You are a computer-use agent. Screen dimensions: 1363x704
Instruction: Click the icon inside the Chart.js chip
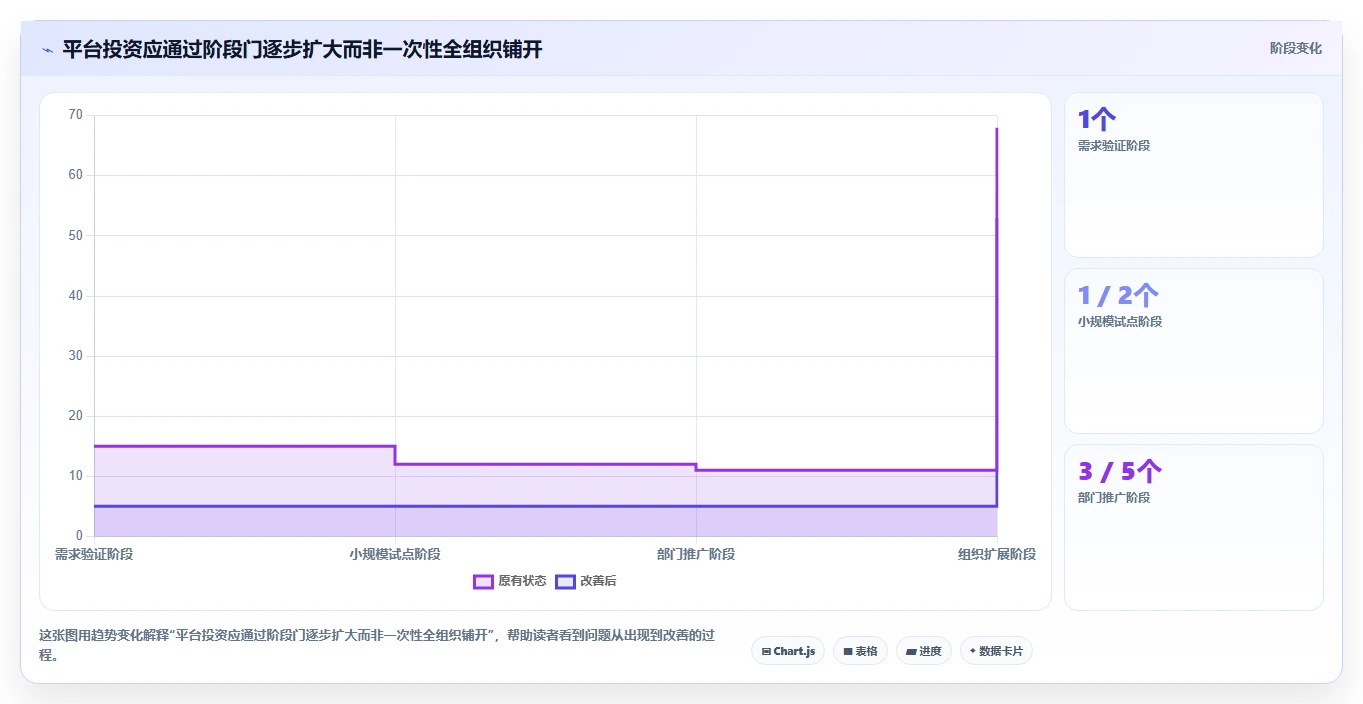(x=766, y=651)
